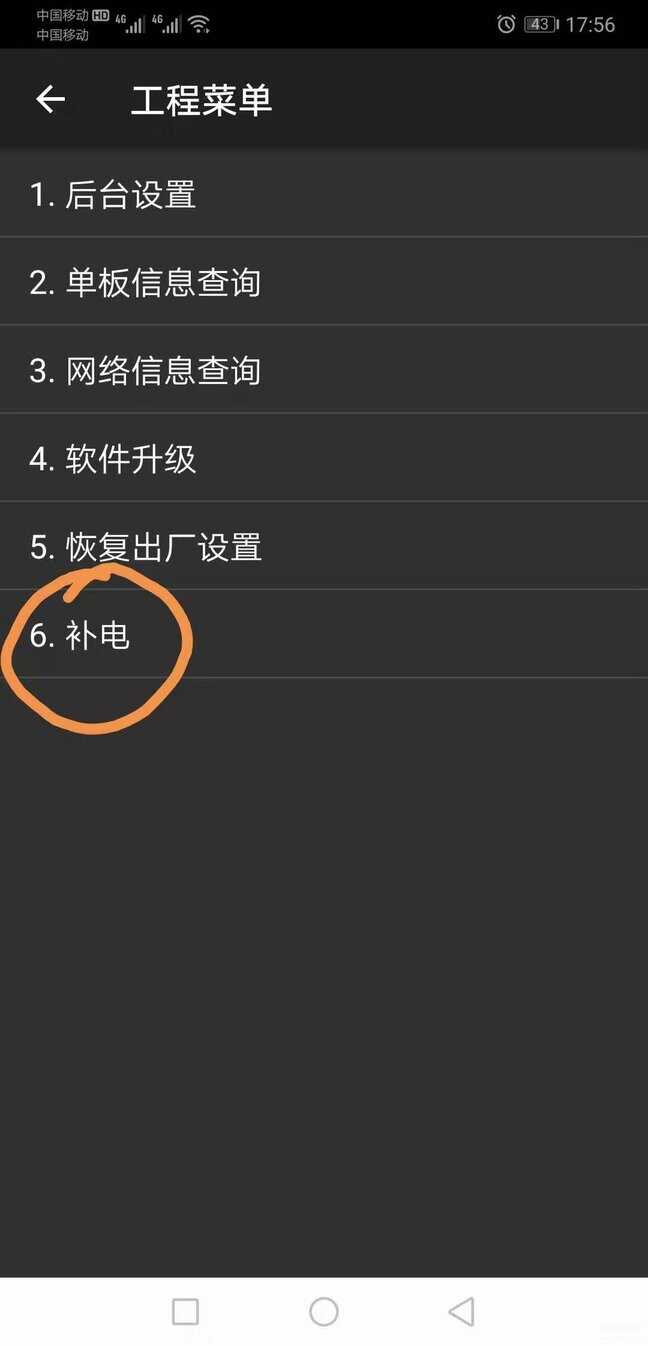Viewport: 648px width, 1346px height.
Task: Tap the 工程菜单 page title
Action: (201, 100)
